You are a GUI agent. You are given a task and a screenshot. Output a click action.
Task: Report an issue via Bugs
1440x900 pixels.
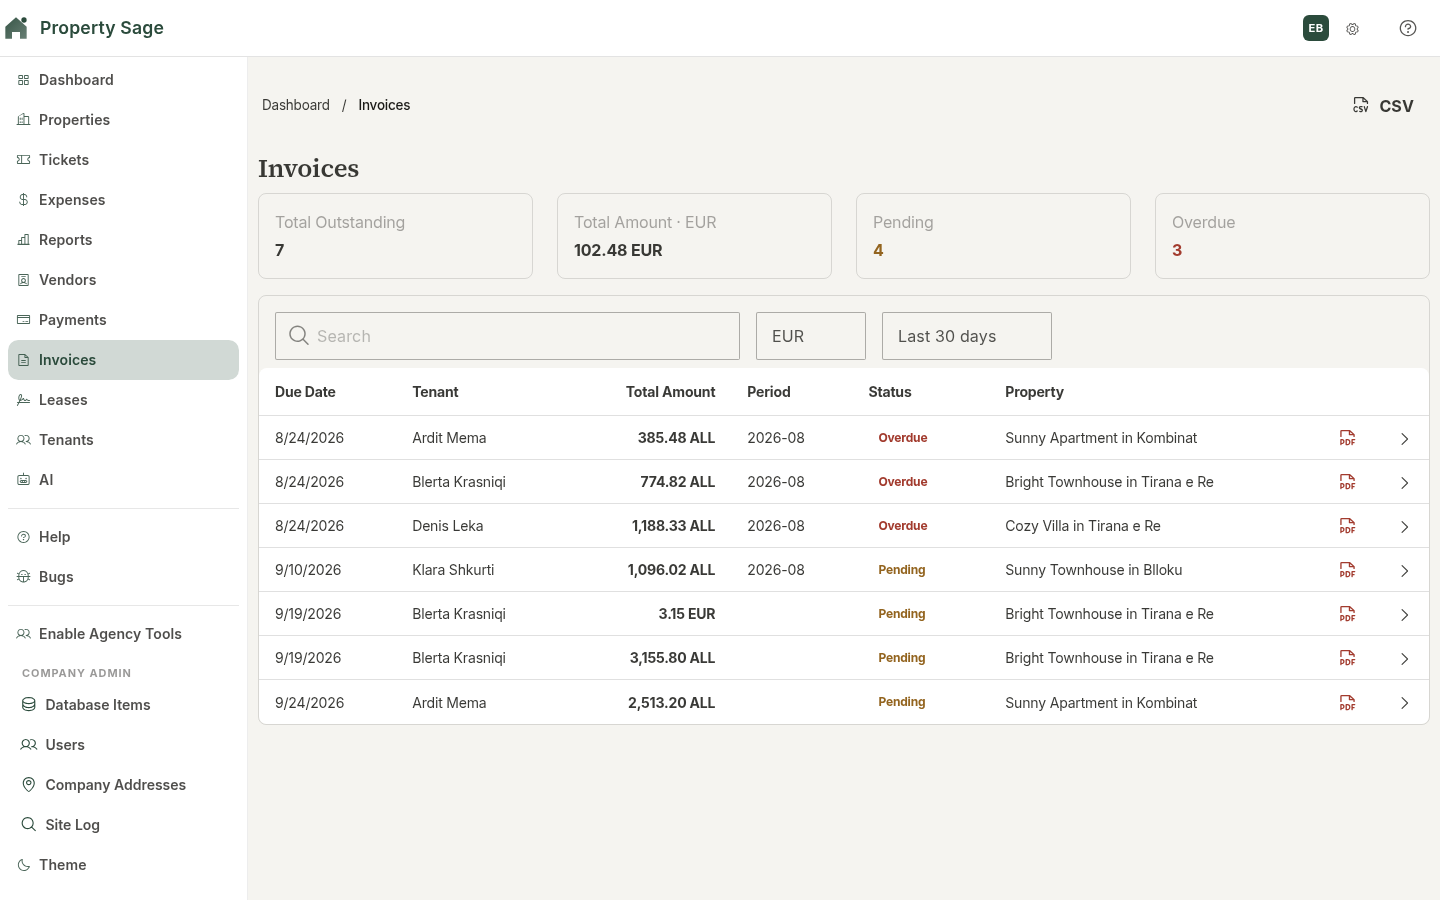coord(123,577)
